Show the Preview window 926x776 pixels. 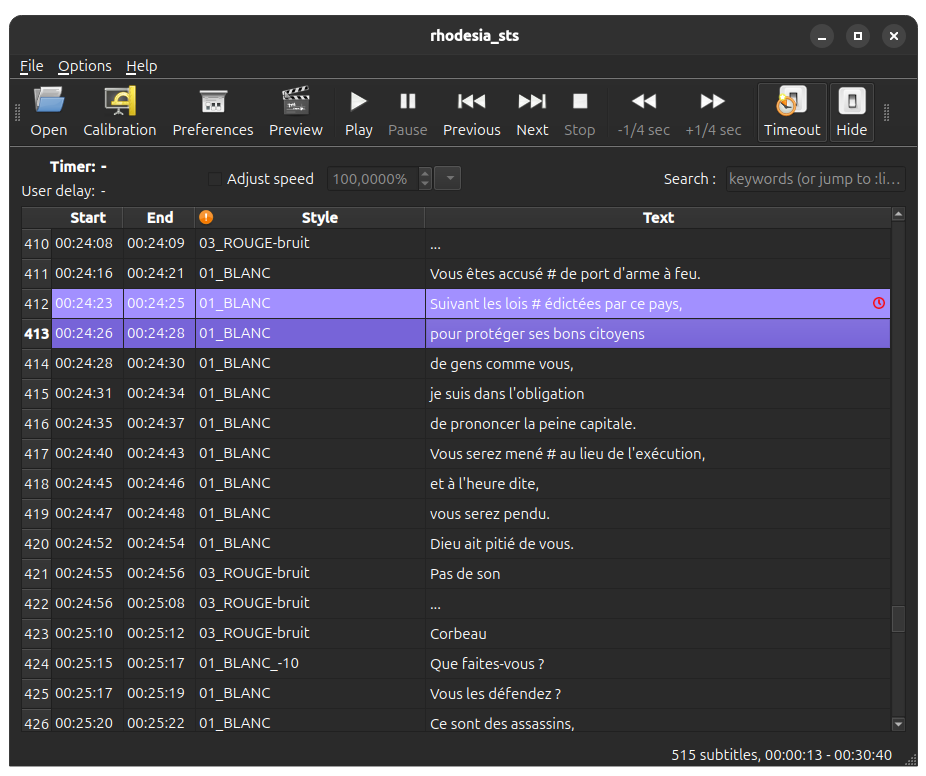click(x=295, y=112)
